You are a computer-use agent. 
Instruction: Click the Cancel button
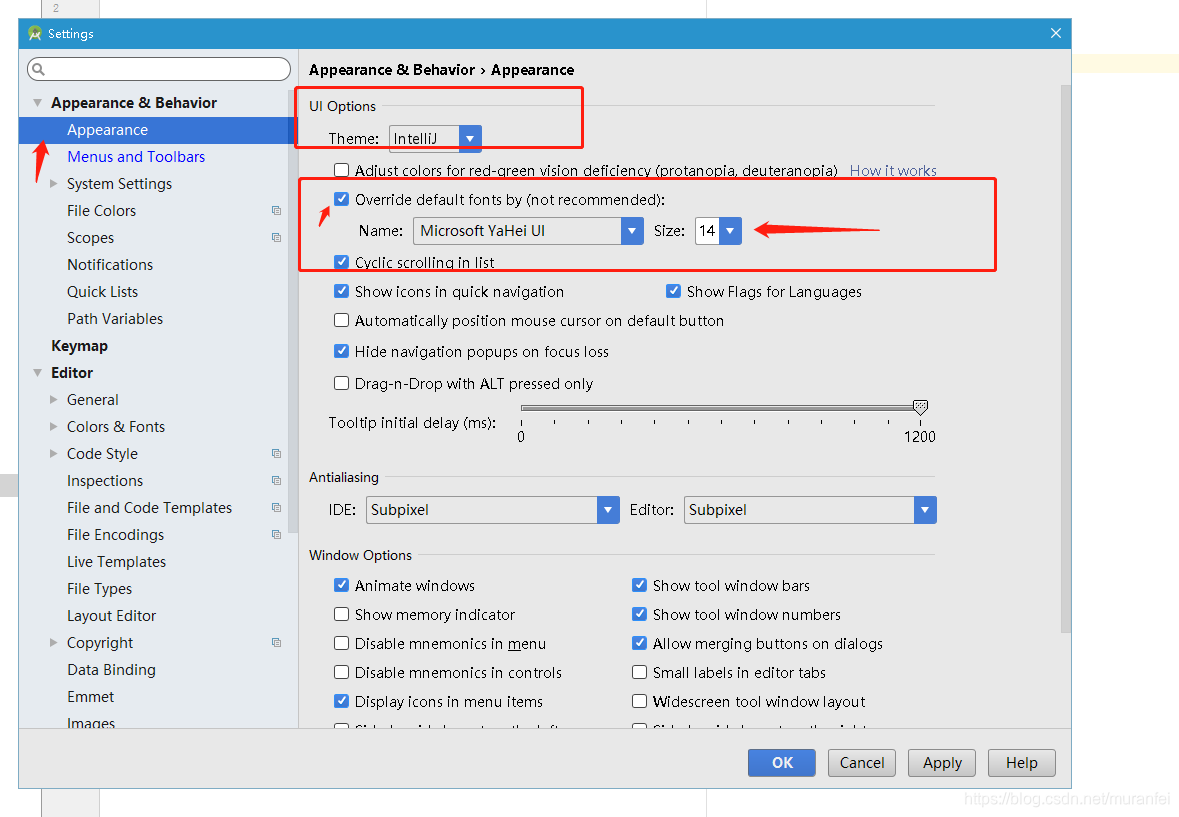(x=862, y=763)
